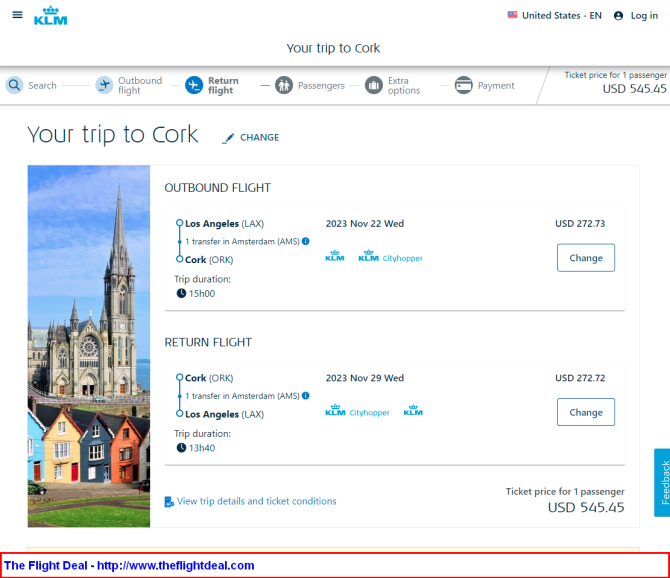Click outbound trip duration clock icon
670x578 pixels.
pyautogui.click(x=181, y=293)
